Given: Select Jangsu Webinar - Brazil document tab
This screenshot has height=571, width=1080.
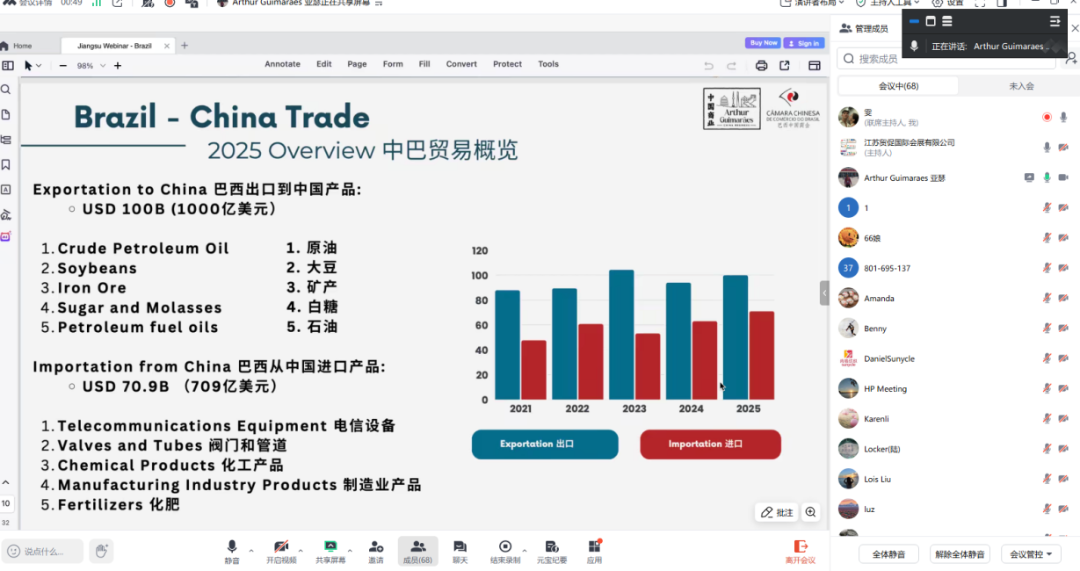Looking at the screenshot, I should coord(116,45).
